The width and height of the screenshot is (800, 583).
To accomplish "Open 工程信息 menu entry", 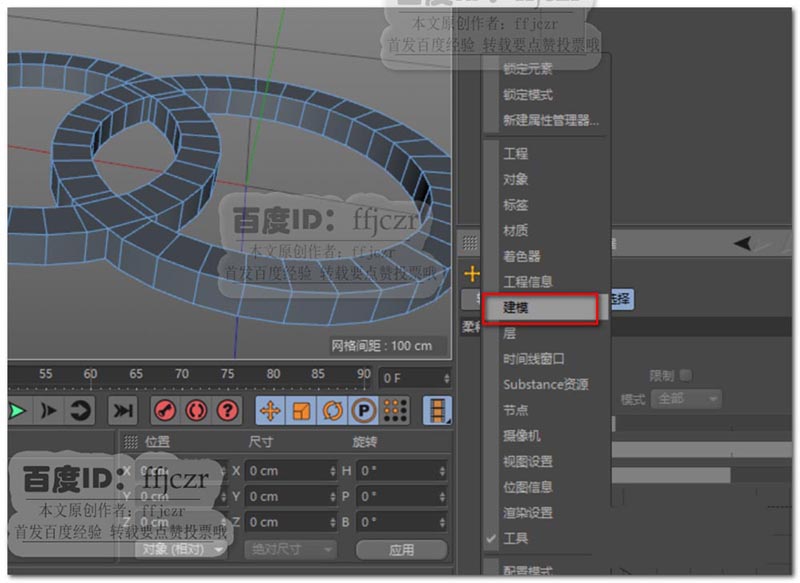I will click(528, 282).
